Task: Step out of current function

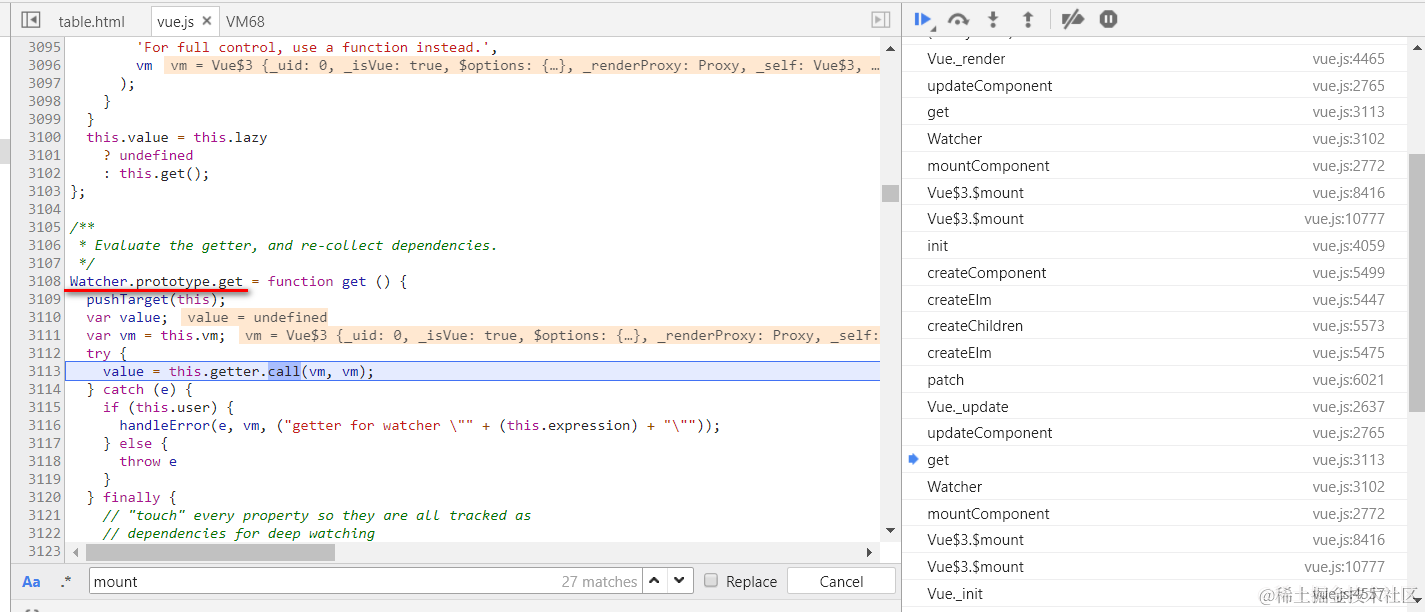Action: [1027, 19]
